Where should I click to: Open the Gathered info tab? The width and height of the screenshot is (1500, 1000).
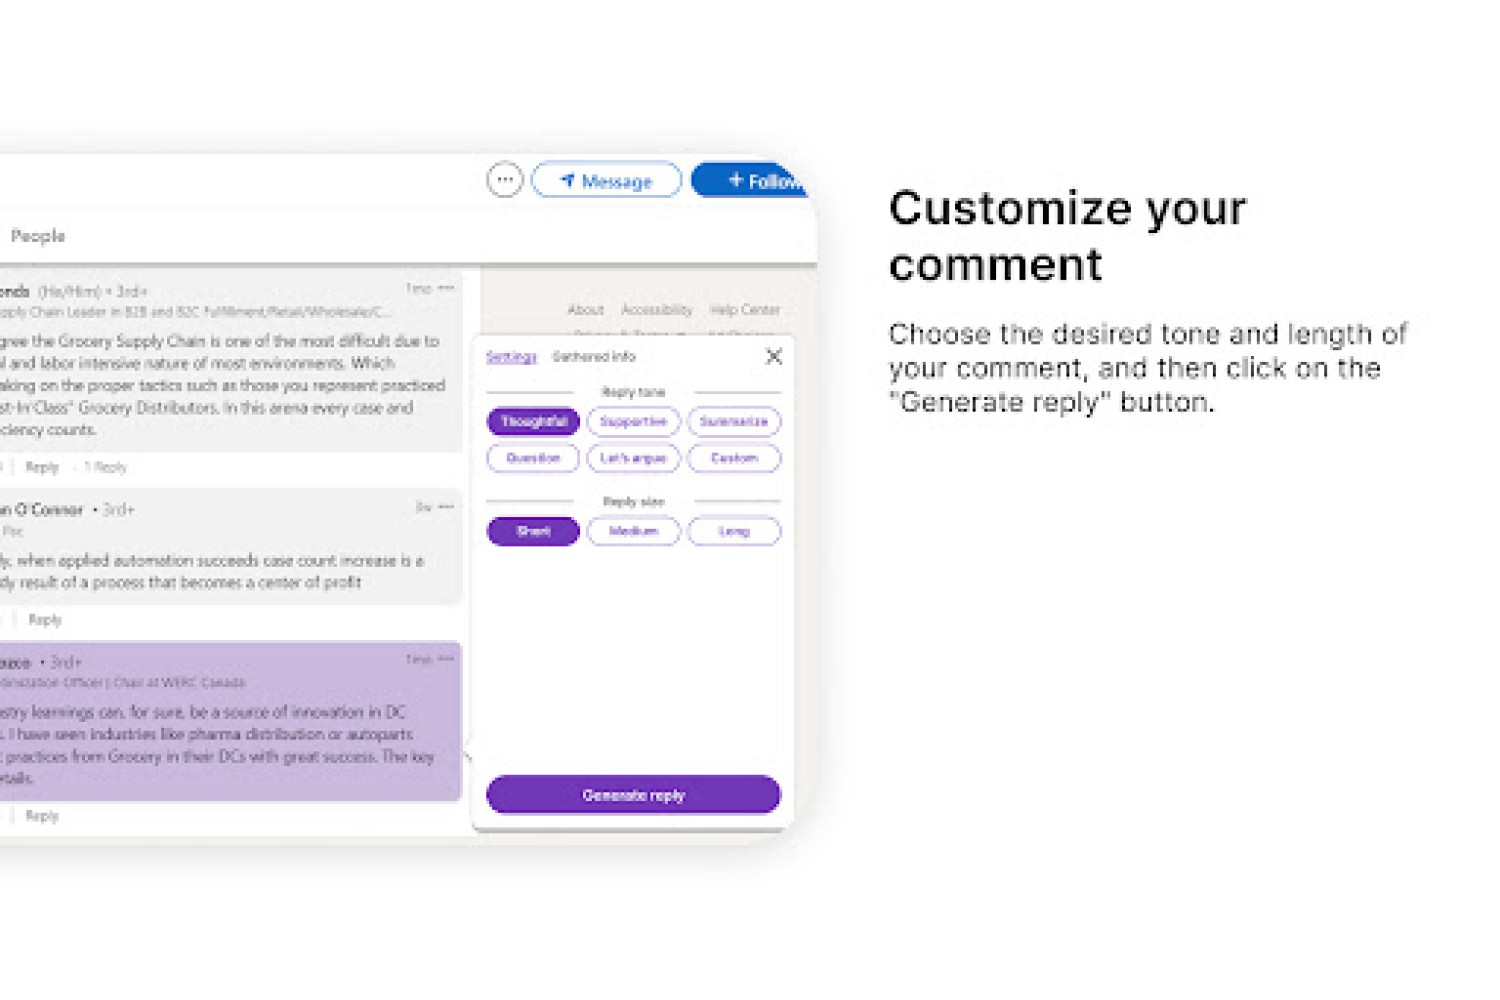(594, 357)
